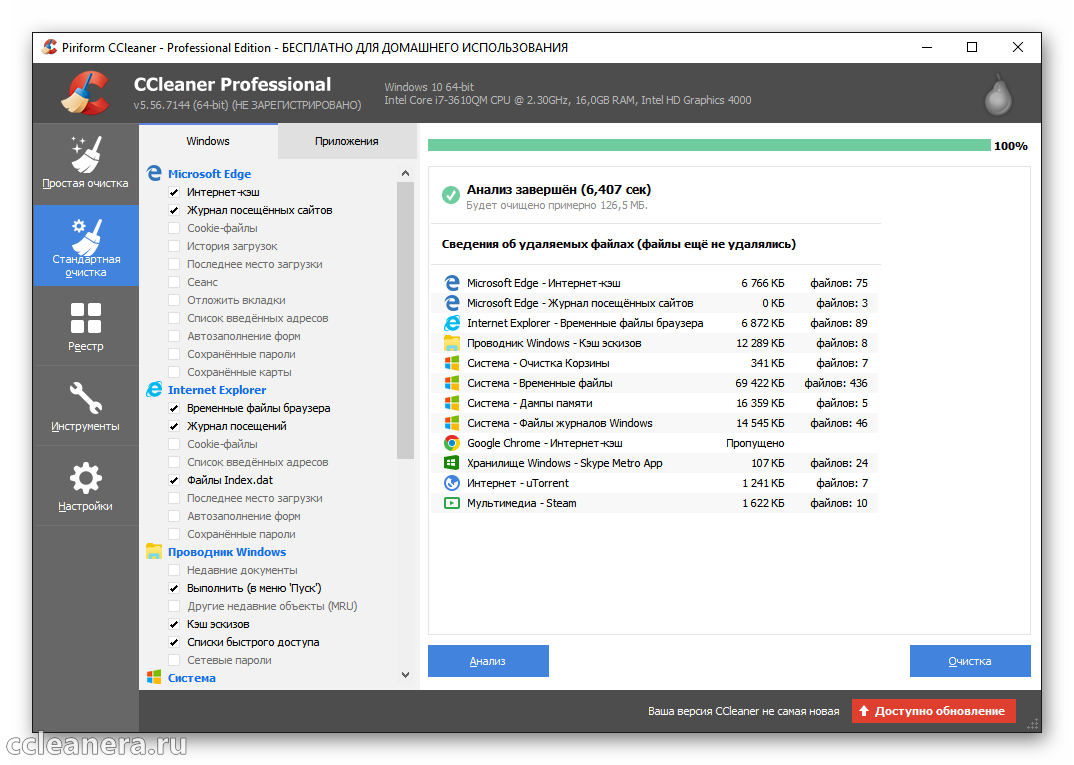1074x765 pixels.
Task: Open the Реестр section icon
Action: coord(86,319)
